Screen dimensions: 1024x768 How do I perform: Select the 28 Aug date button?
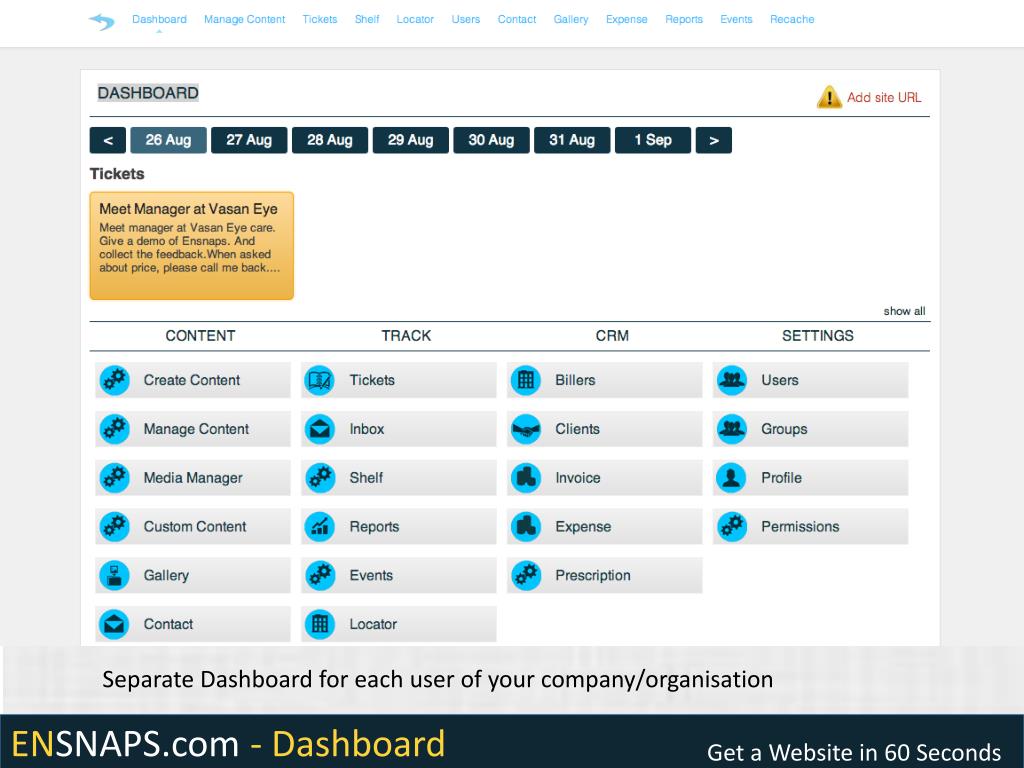pos(330,140)
